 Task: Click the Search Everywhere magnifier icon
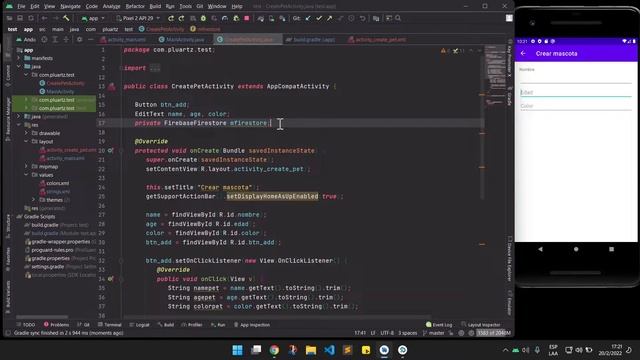(398, 18)
